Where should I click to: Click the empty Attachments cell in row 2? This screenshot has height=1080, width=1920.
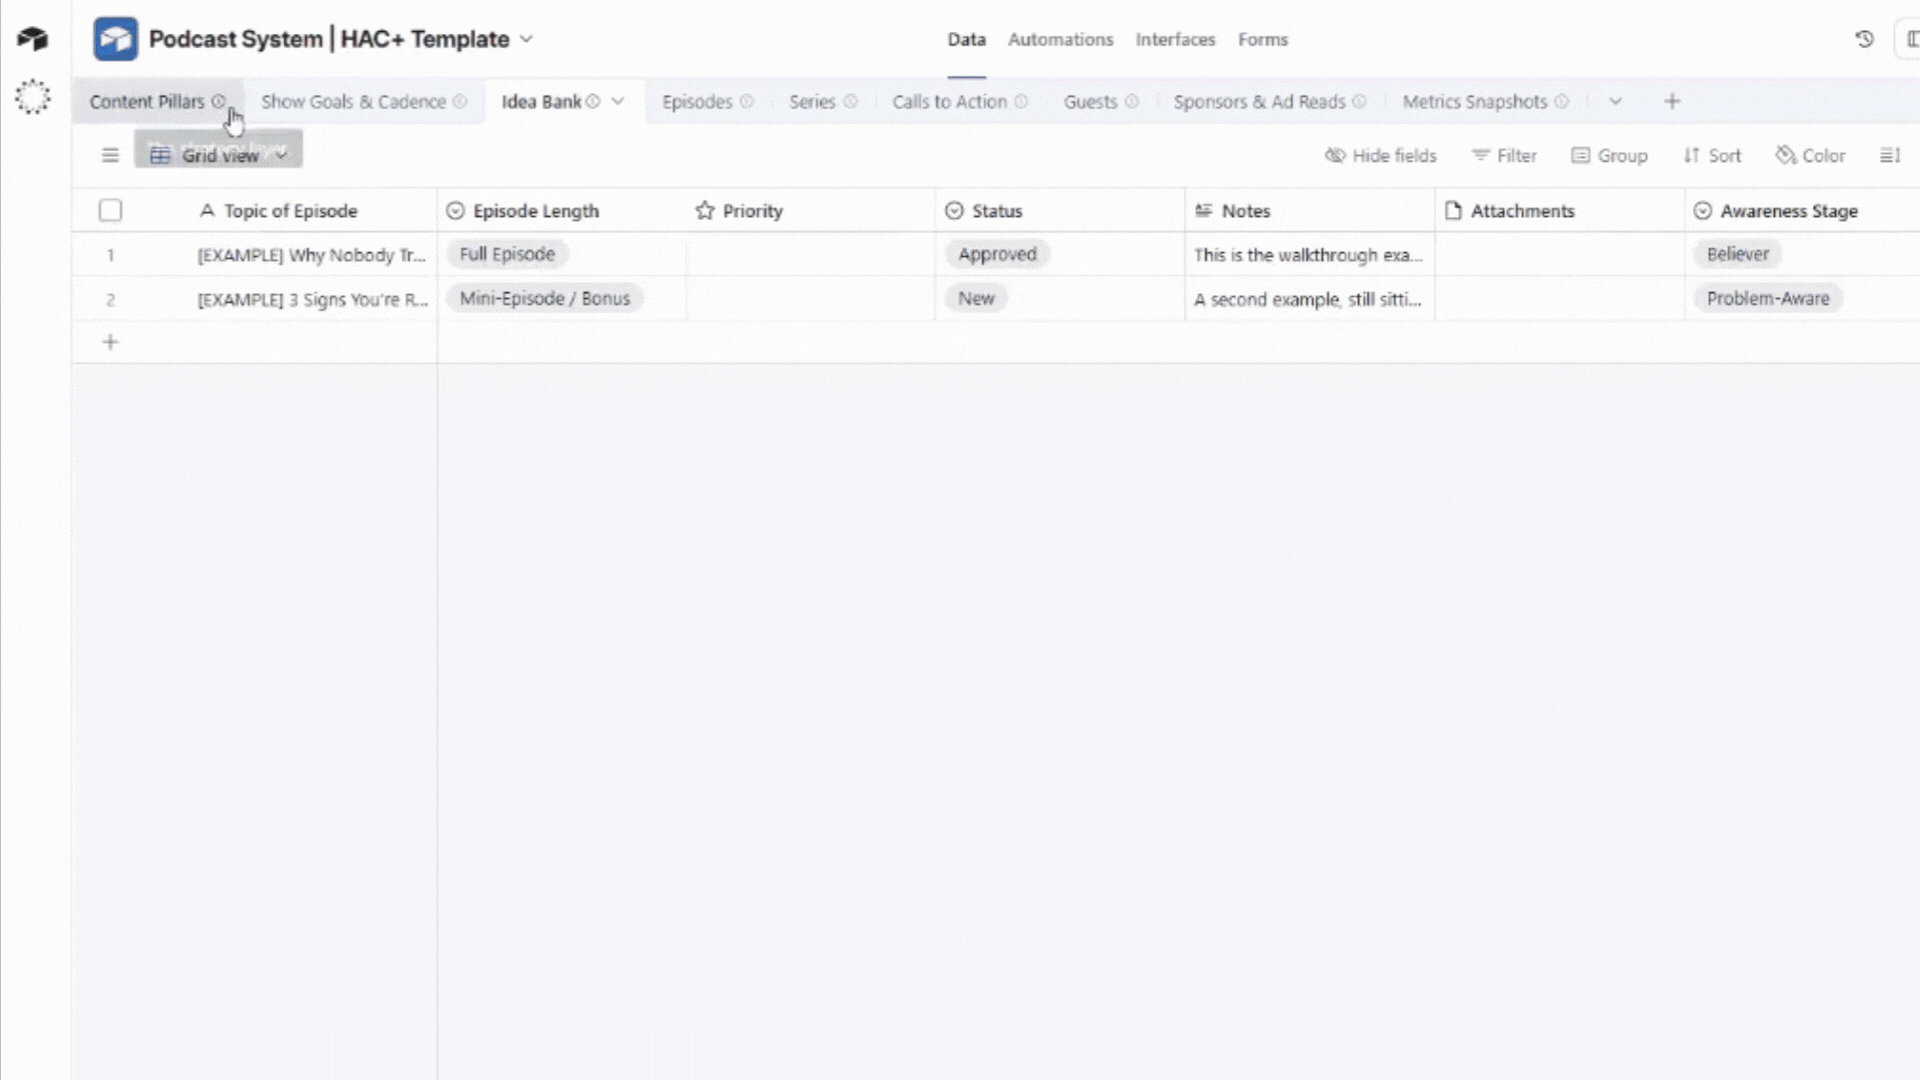tap(1559, 299)
